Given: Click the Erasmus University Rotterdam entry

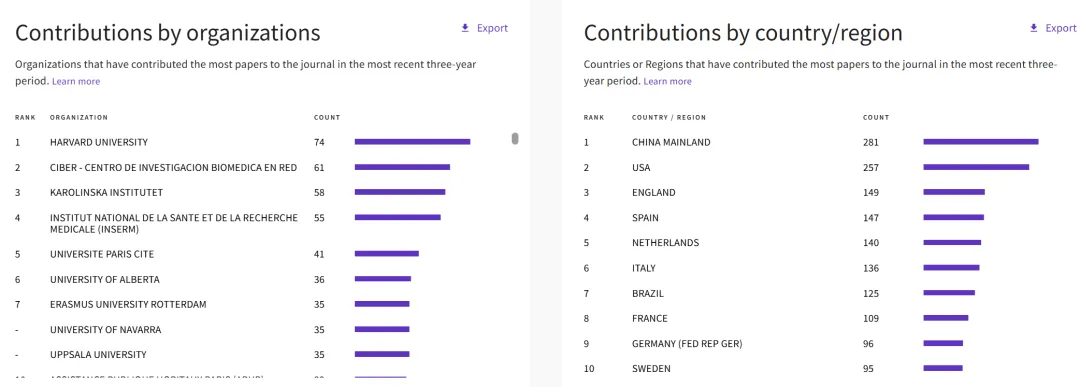Looking at the screenshot, I should [128, 304].
